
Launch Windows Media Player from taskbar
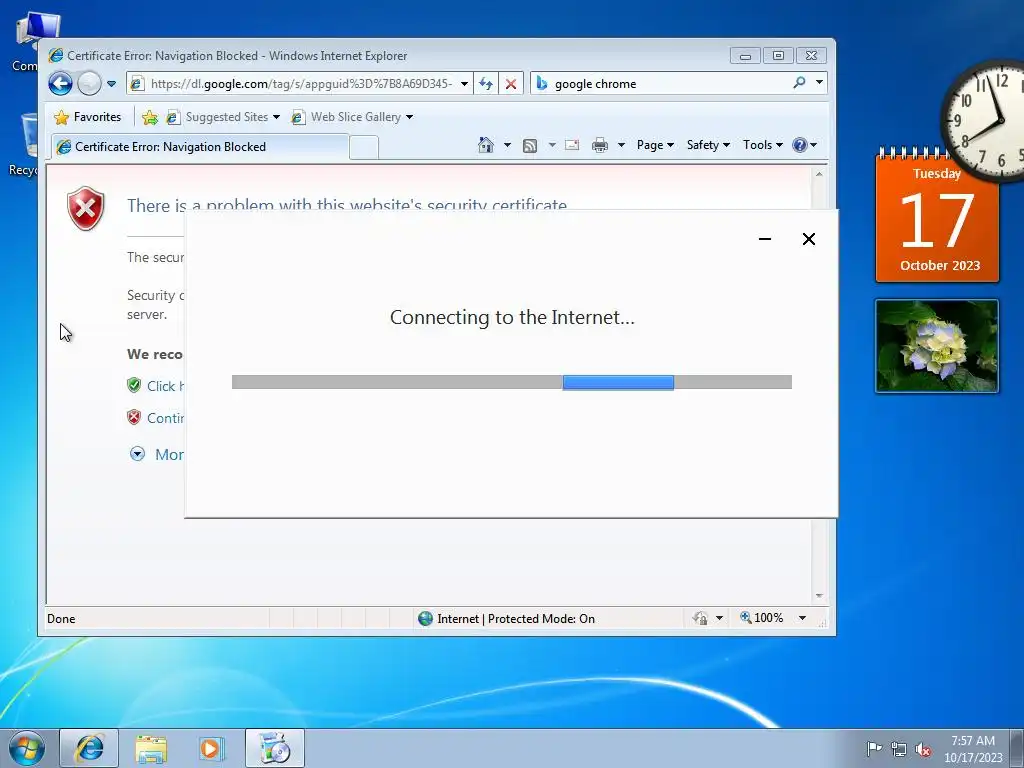212,748
